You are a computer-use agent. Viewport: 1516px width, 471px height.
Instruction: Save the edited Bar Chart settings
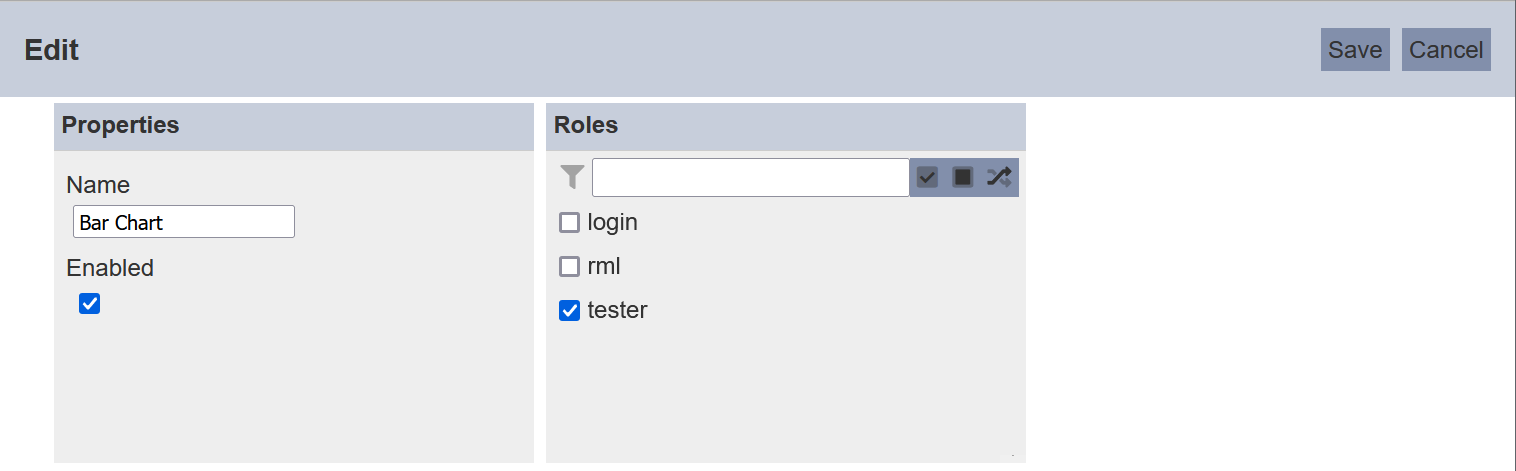1355,50
